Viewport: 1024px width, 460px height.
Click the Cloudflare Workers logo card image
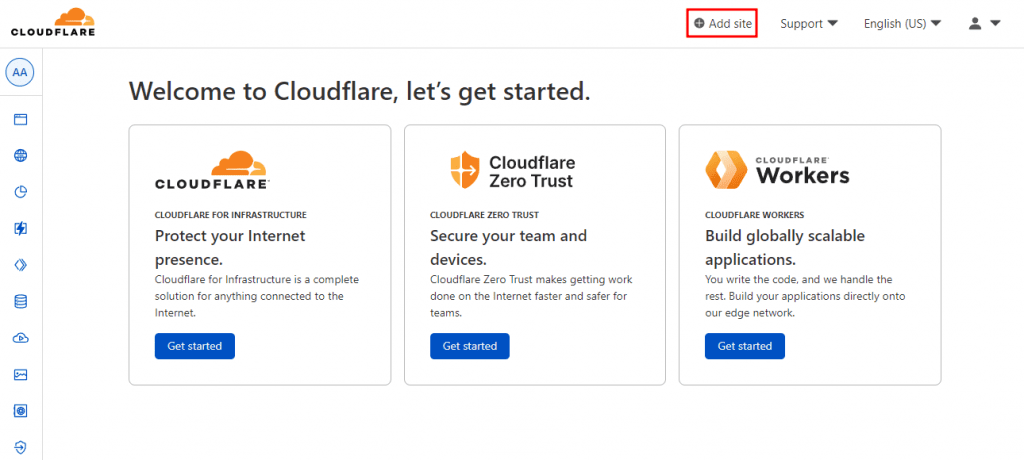(777, 170)
